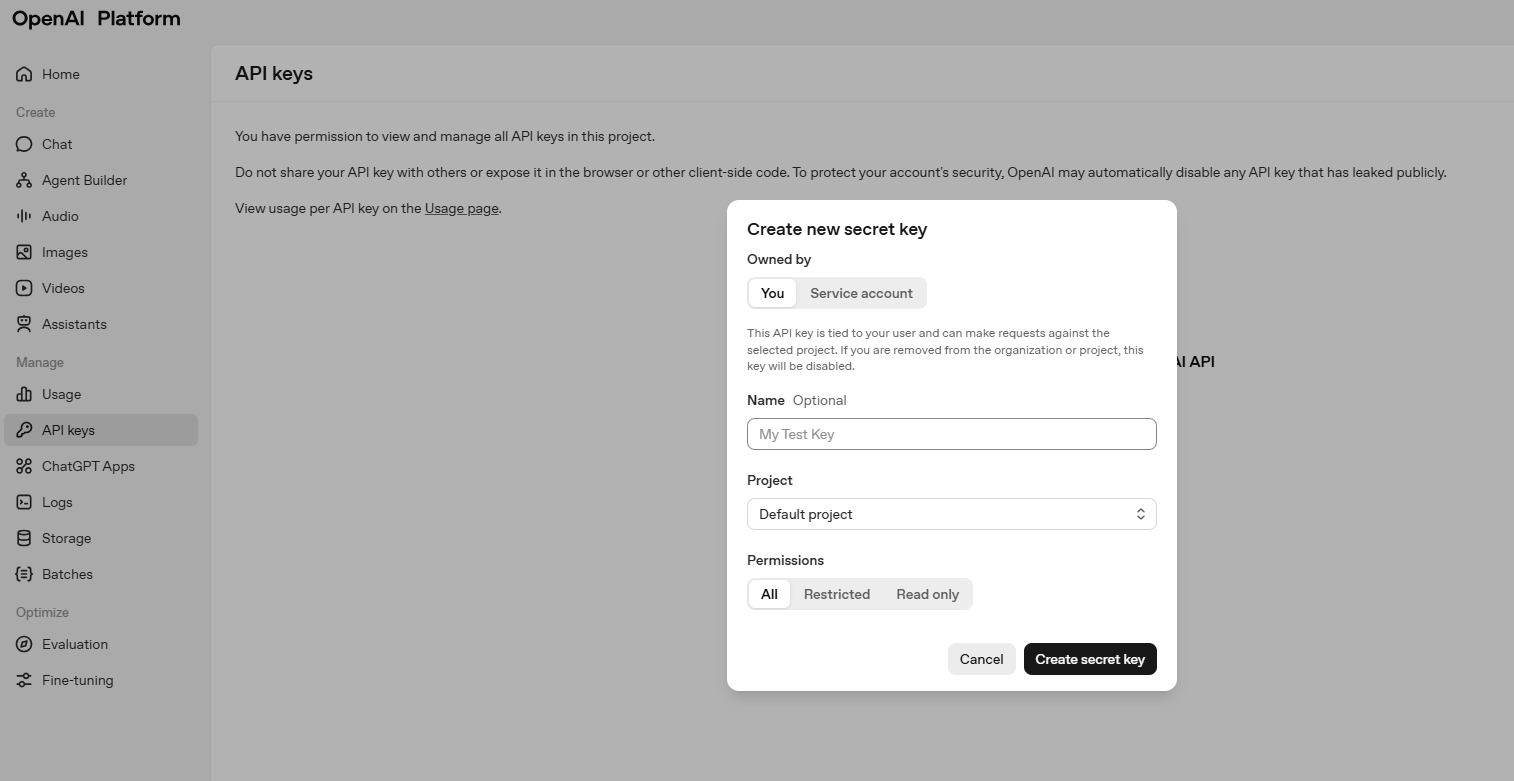
Task: Click the Agent Builder icon
Action: pyautogui.click(x=24, y=180)
